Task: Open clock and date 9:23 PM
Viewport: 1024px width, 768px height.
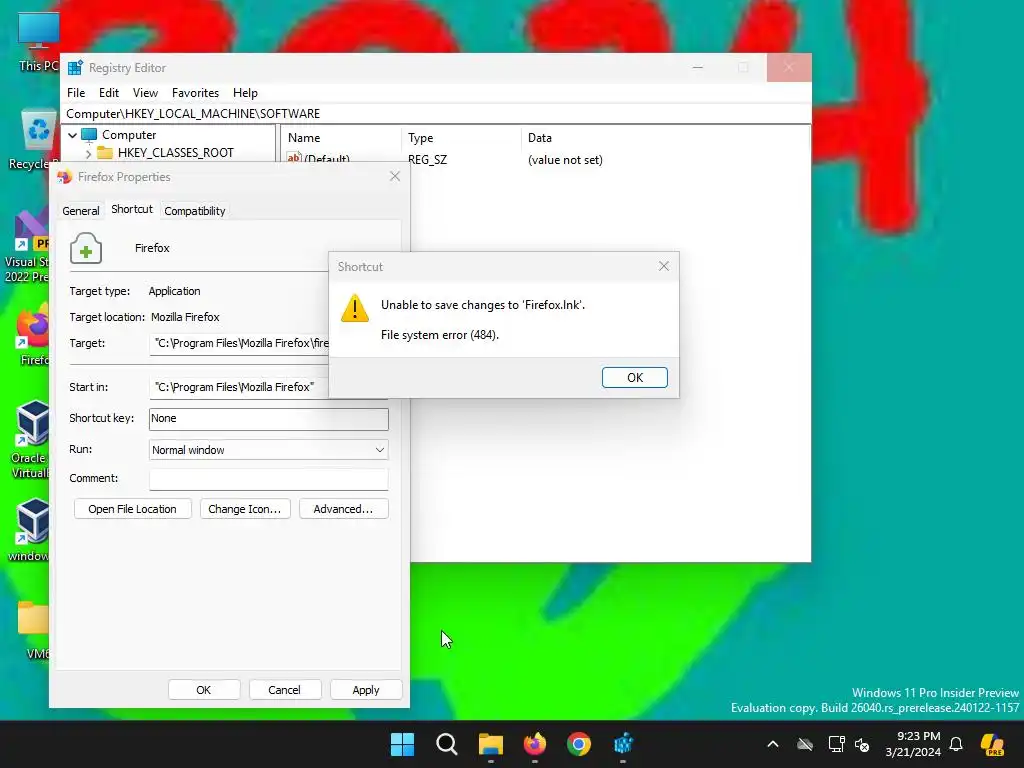Action: tap(913, 744)
